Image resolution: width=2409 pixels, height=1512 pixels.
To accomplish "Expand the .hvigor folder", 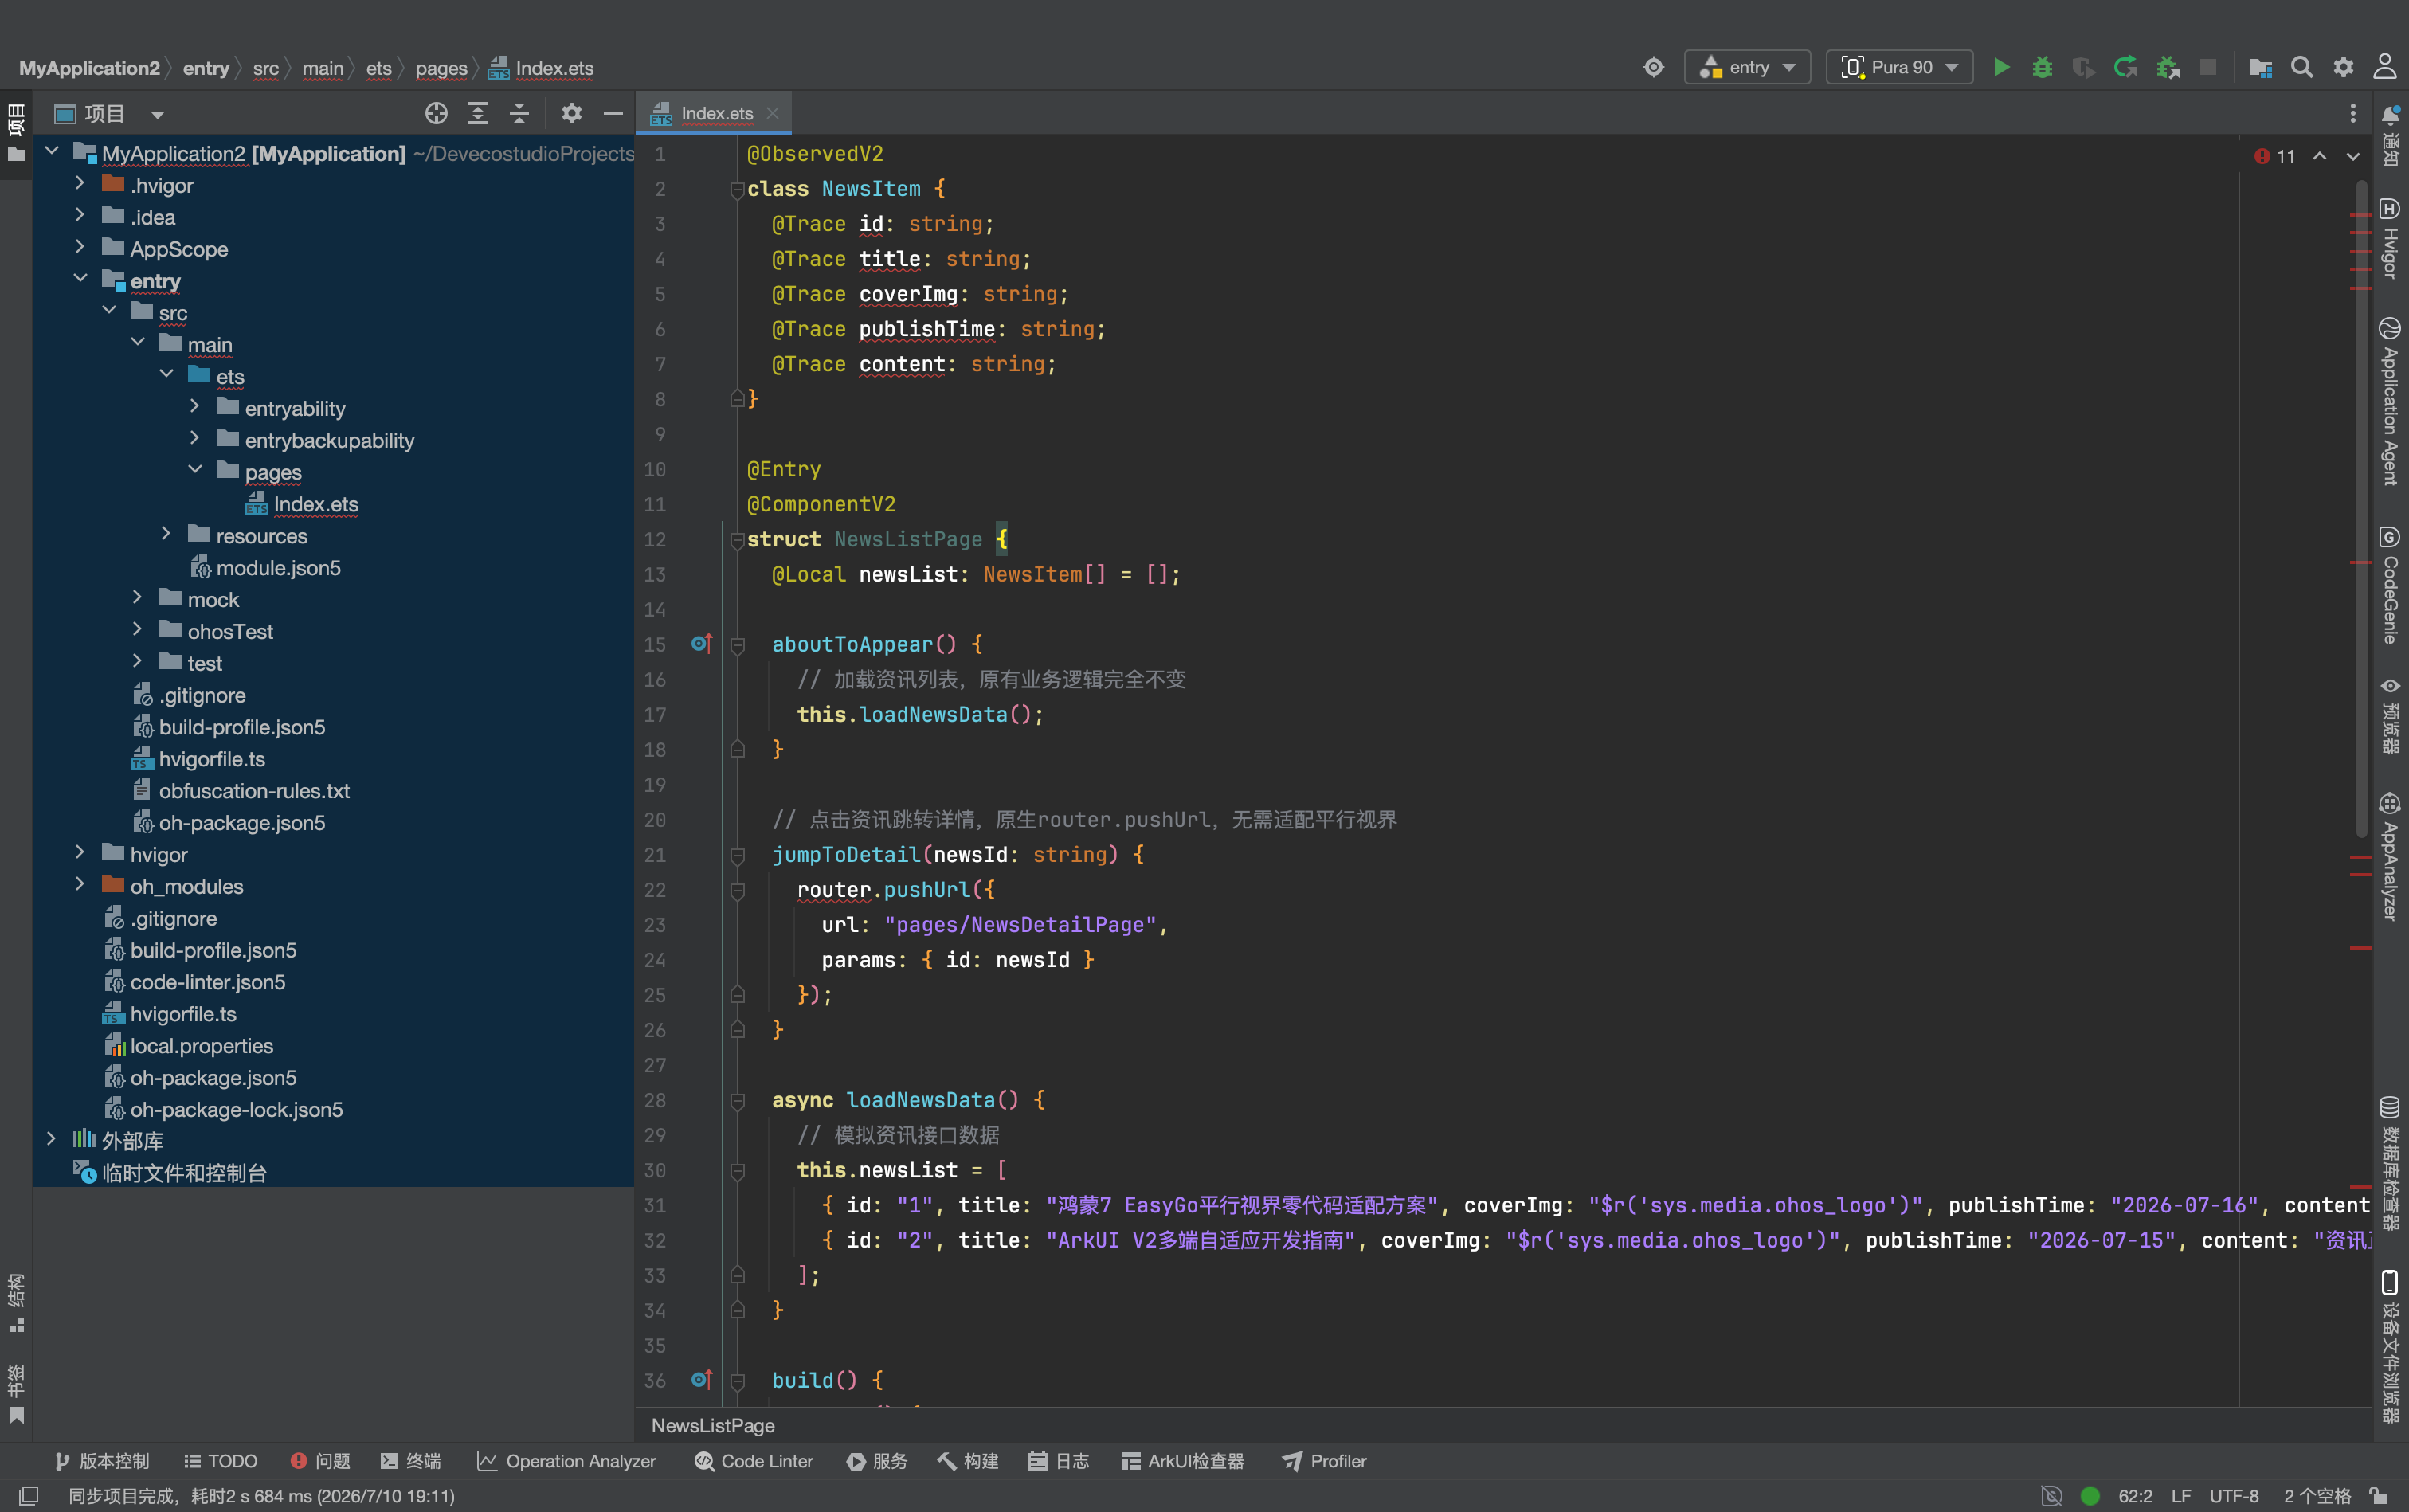I will tap(80, 184).
